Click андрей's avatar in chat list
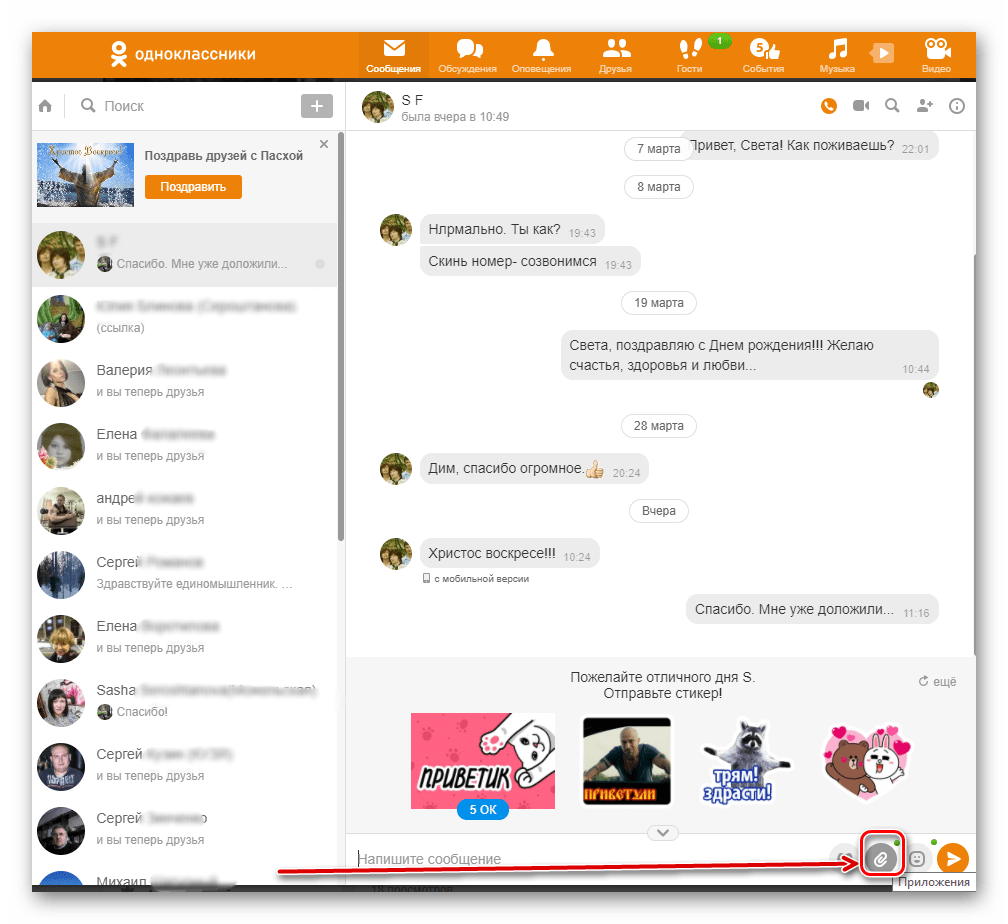 (61, 511)
